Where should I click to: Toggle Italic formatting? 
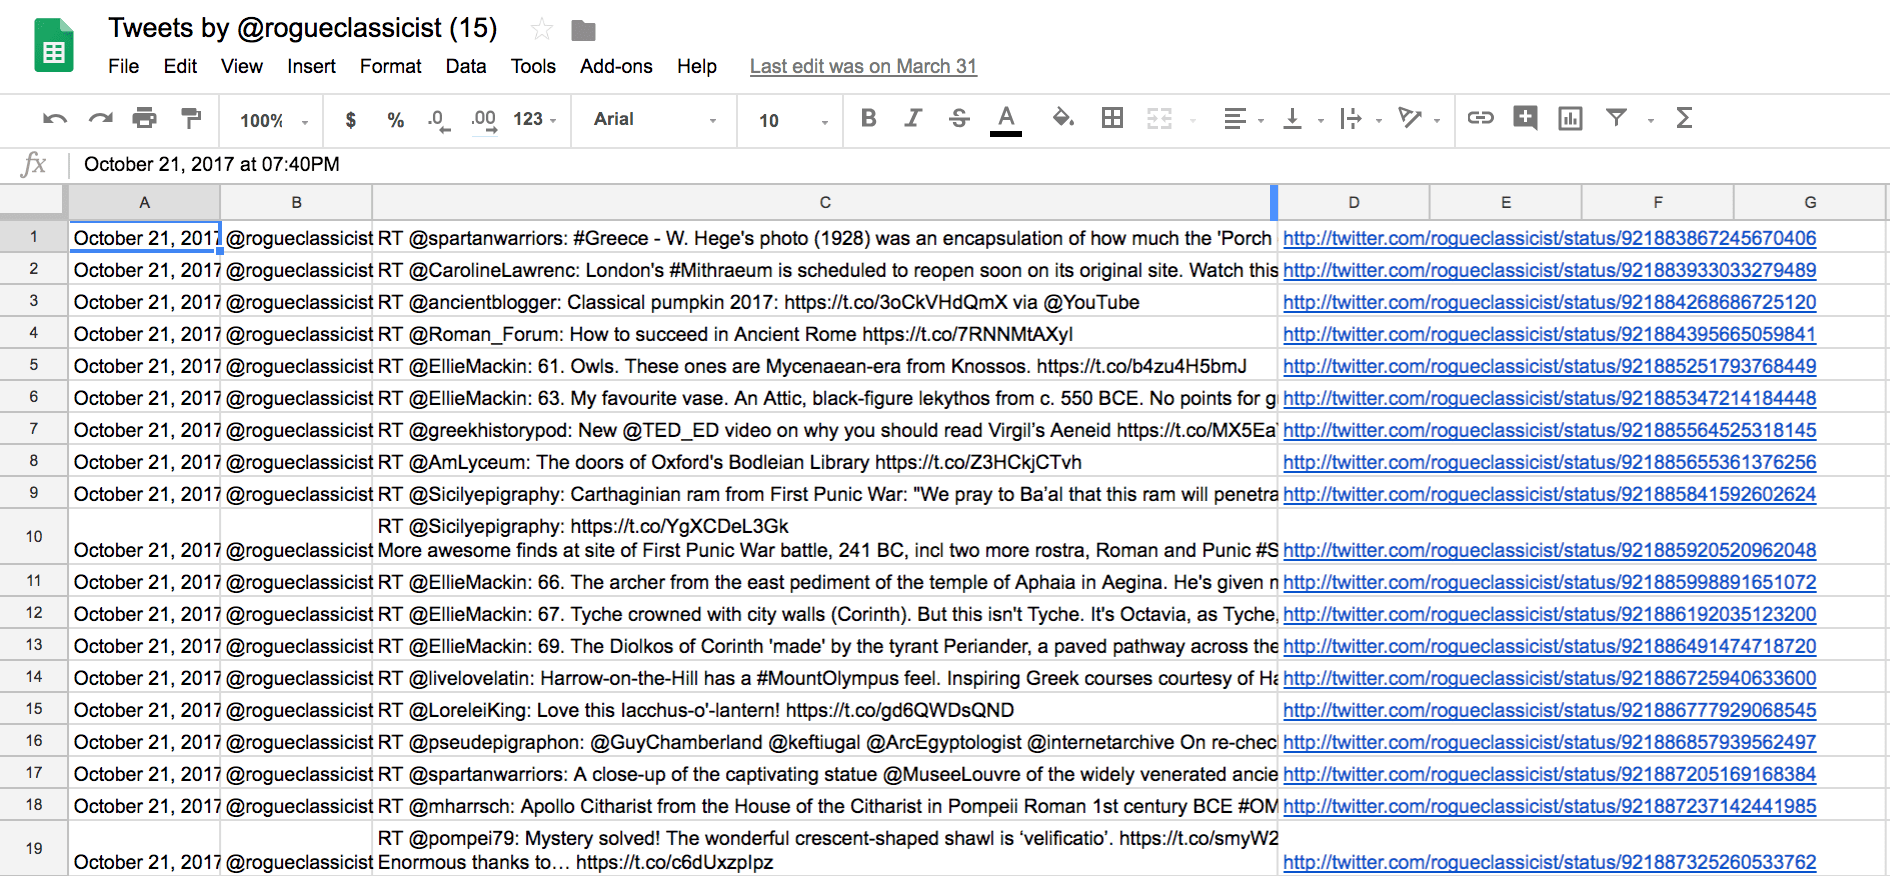(x=913, y=118)
